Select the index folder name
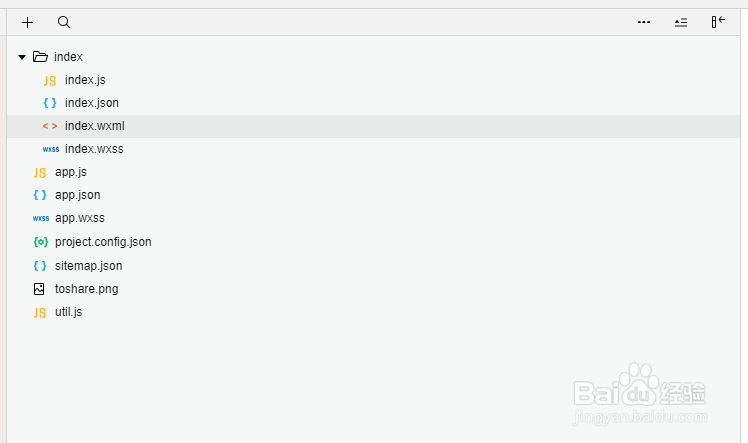The width and height of the screenshot is (748, 443). pyautogui.click(x=68, y=57)
